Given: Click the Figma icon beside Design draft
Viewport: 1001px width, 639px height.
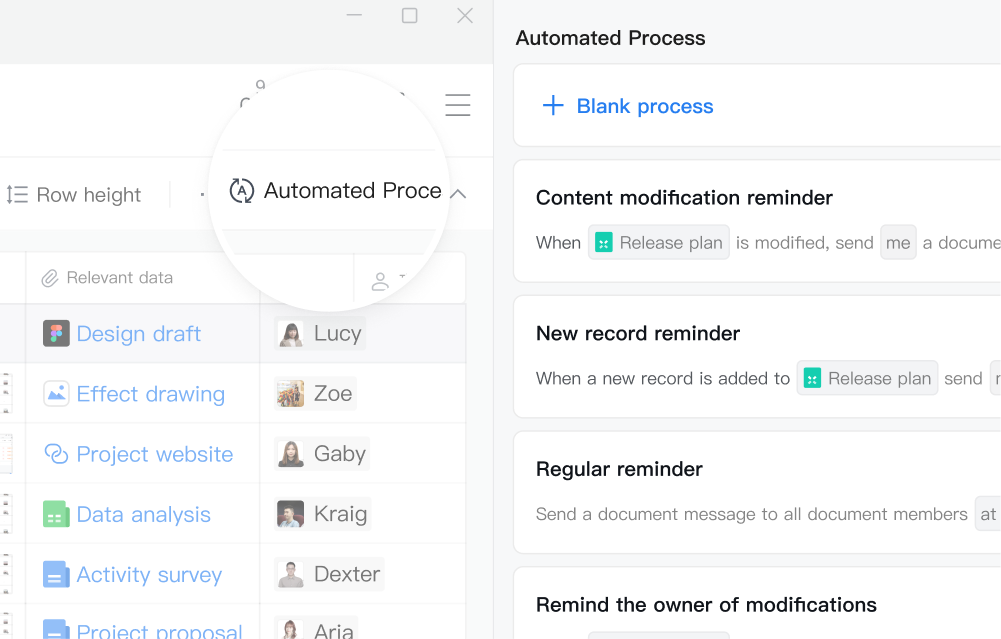Looking at the screenshot, I should (56, 334).
